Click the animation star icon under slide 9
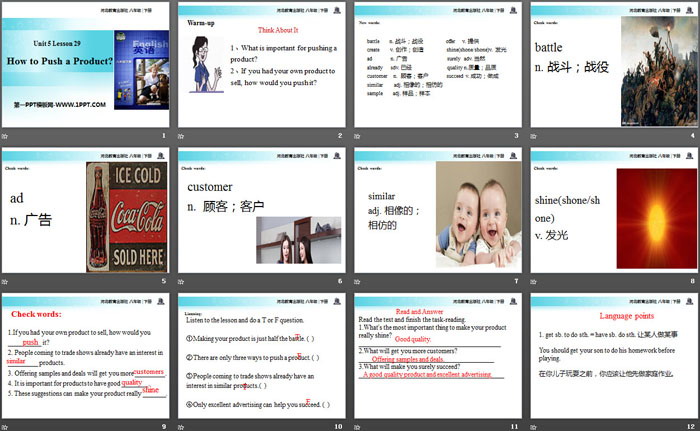 [4, 427]
